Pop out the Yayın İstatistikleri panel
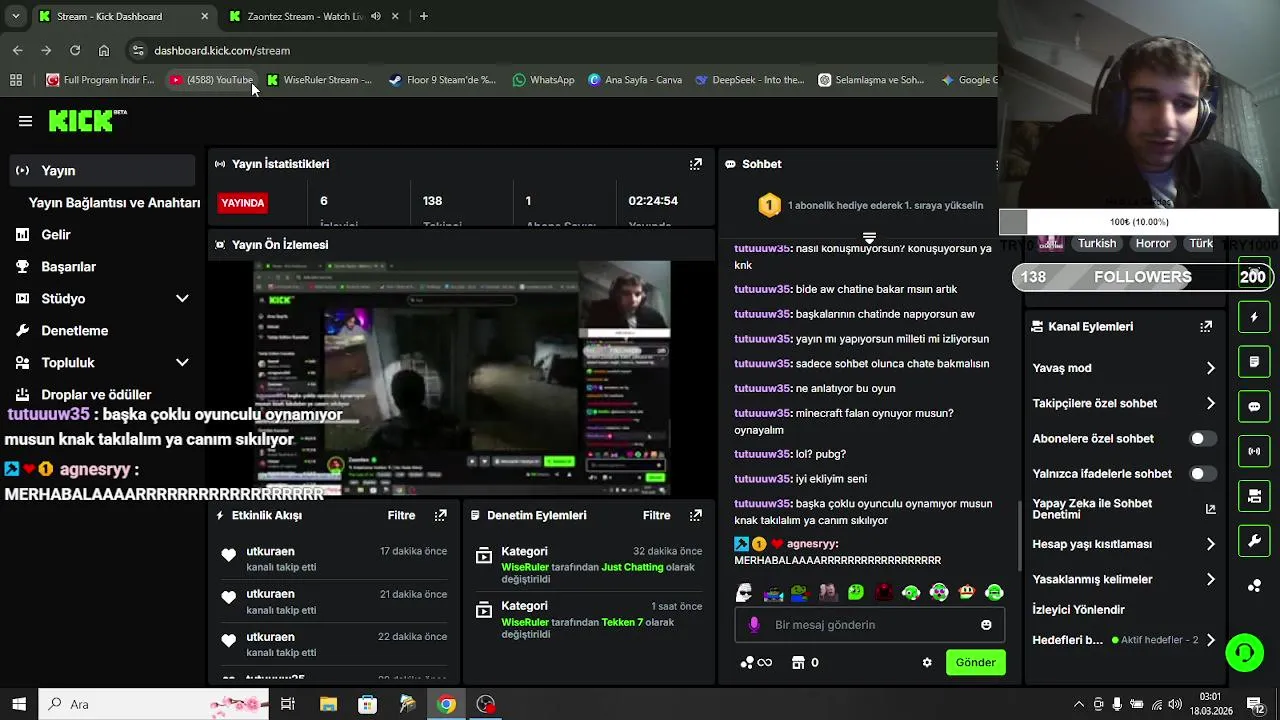Viewport: 1280px width, 720px height. pyautogui.click(x=696, y=164)
